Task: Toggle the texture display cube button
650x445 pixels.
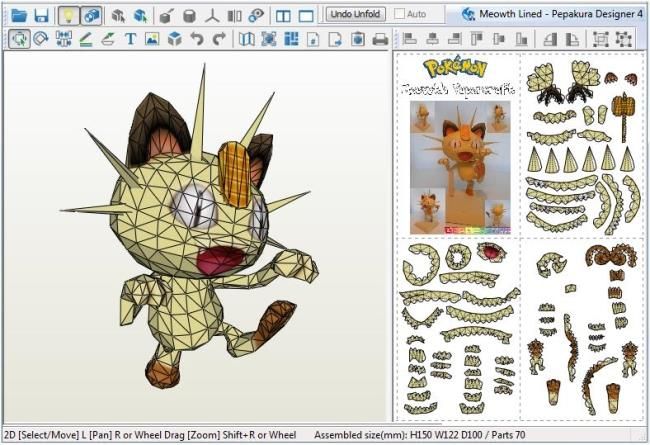Action: 91,16
